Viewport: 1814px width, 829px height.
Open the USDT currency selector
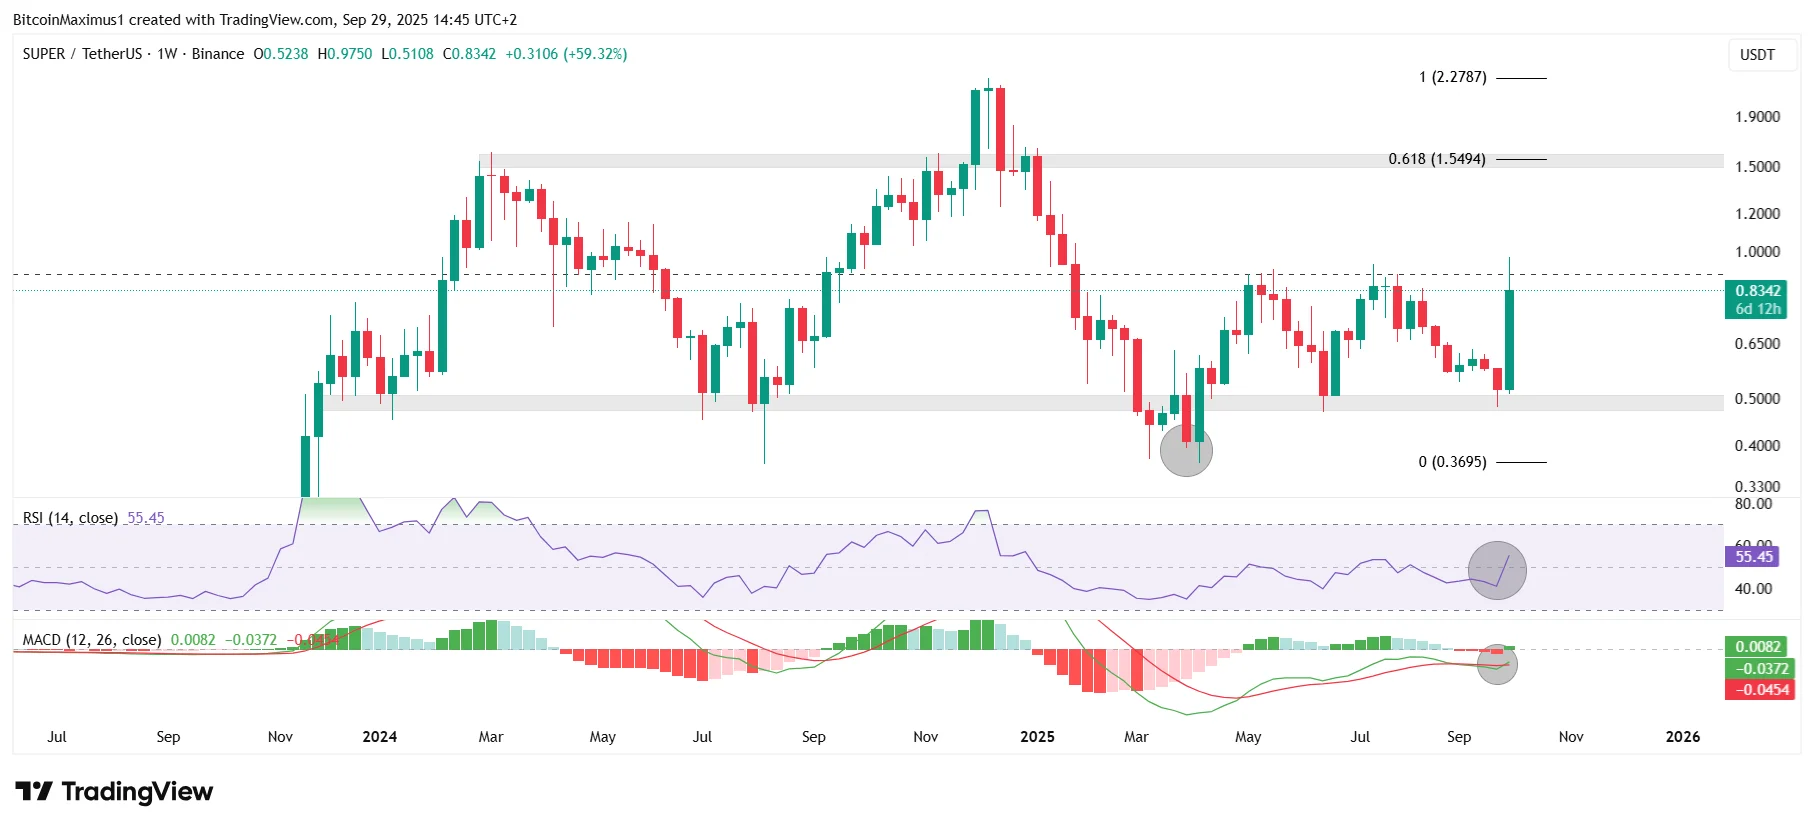[1757, 55]
